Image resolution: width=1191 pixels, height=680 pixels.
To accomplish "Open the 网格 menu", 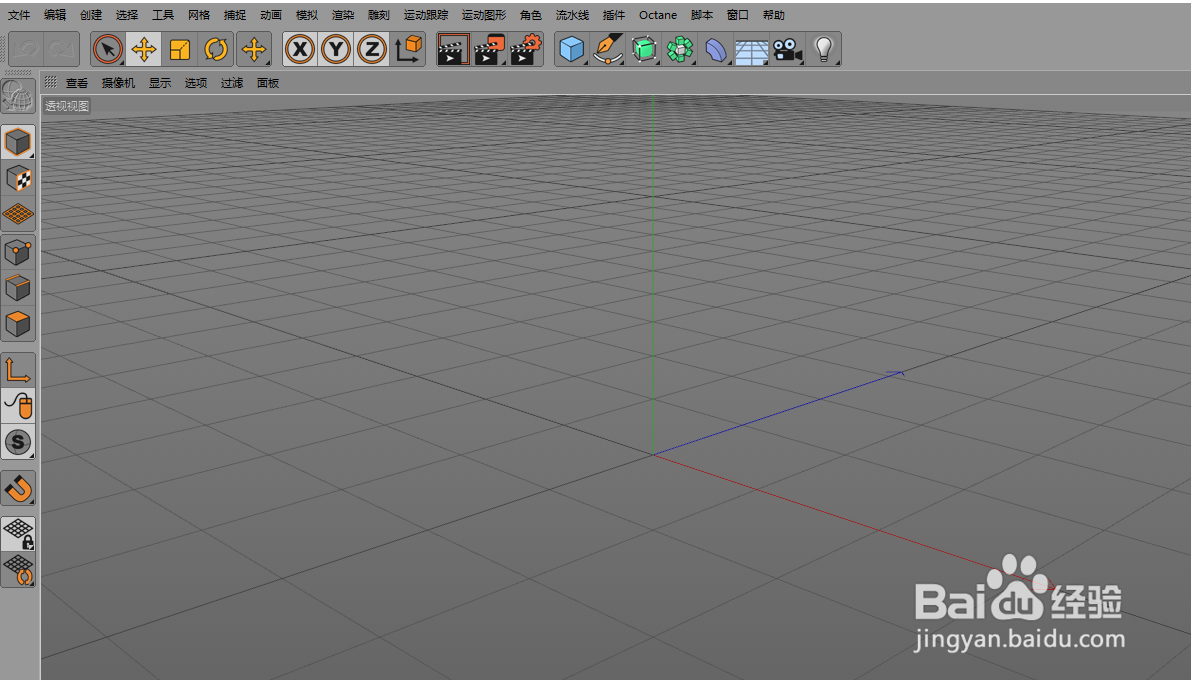I will point(199,15).
